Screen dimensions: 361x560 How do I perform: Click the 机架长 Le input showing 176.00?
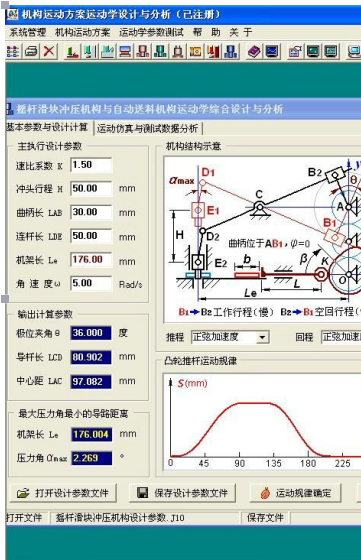pyautogui.click(x=91, y=260)
